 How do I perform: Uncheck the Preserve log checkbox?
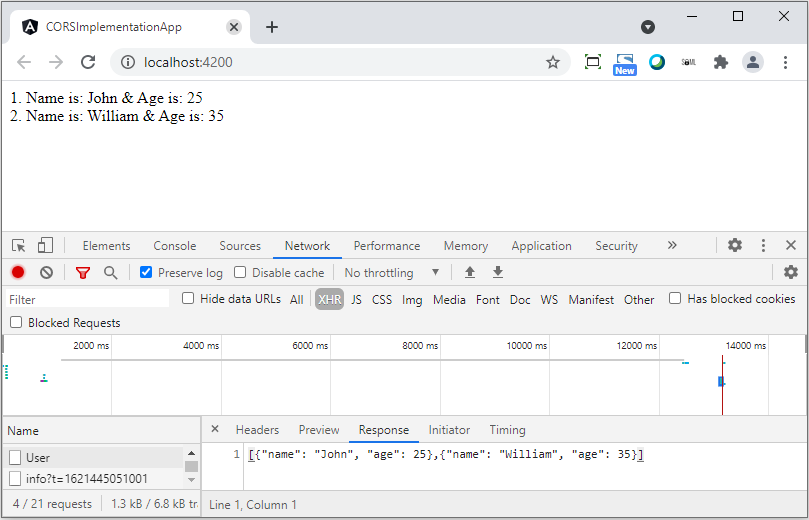click(x=146, y=272)
